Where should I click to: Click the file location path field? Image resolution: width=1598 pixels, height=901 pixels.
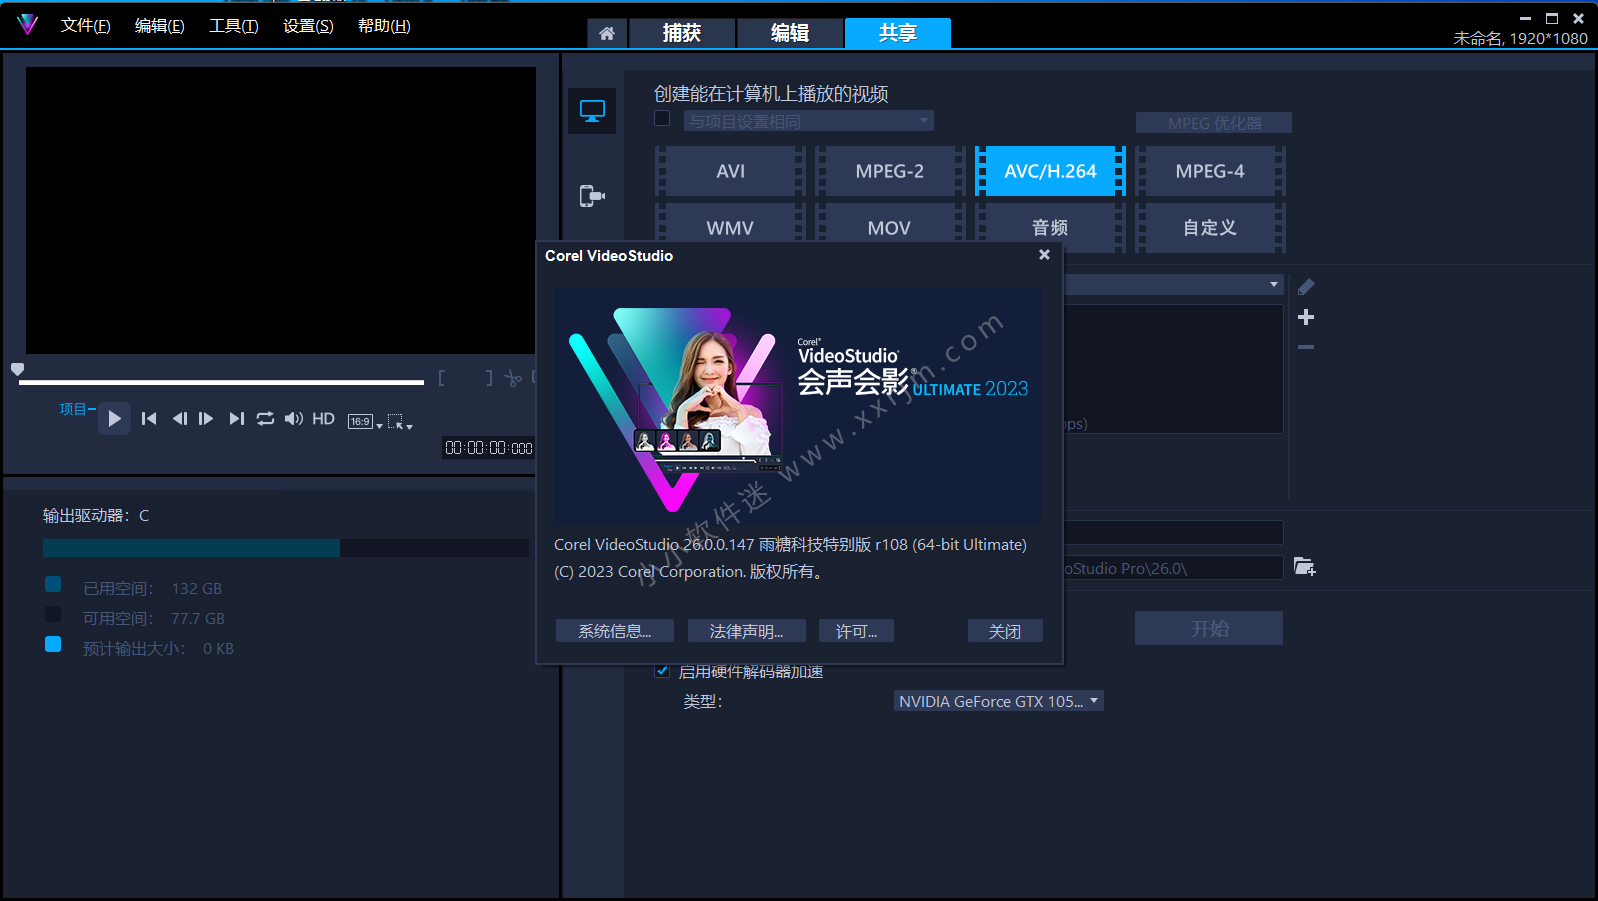pos(1173,568)
